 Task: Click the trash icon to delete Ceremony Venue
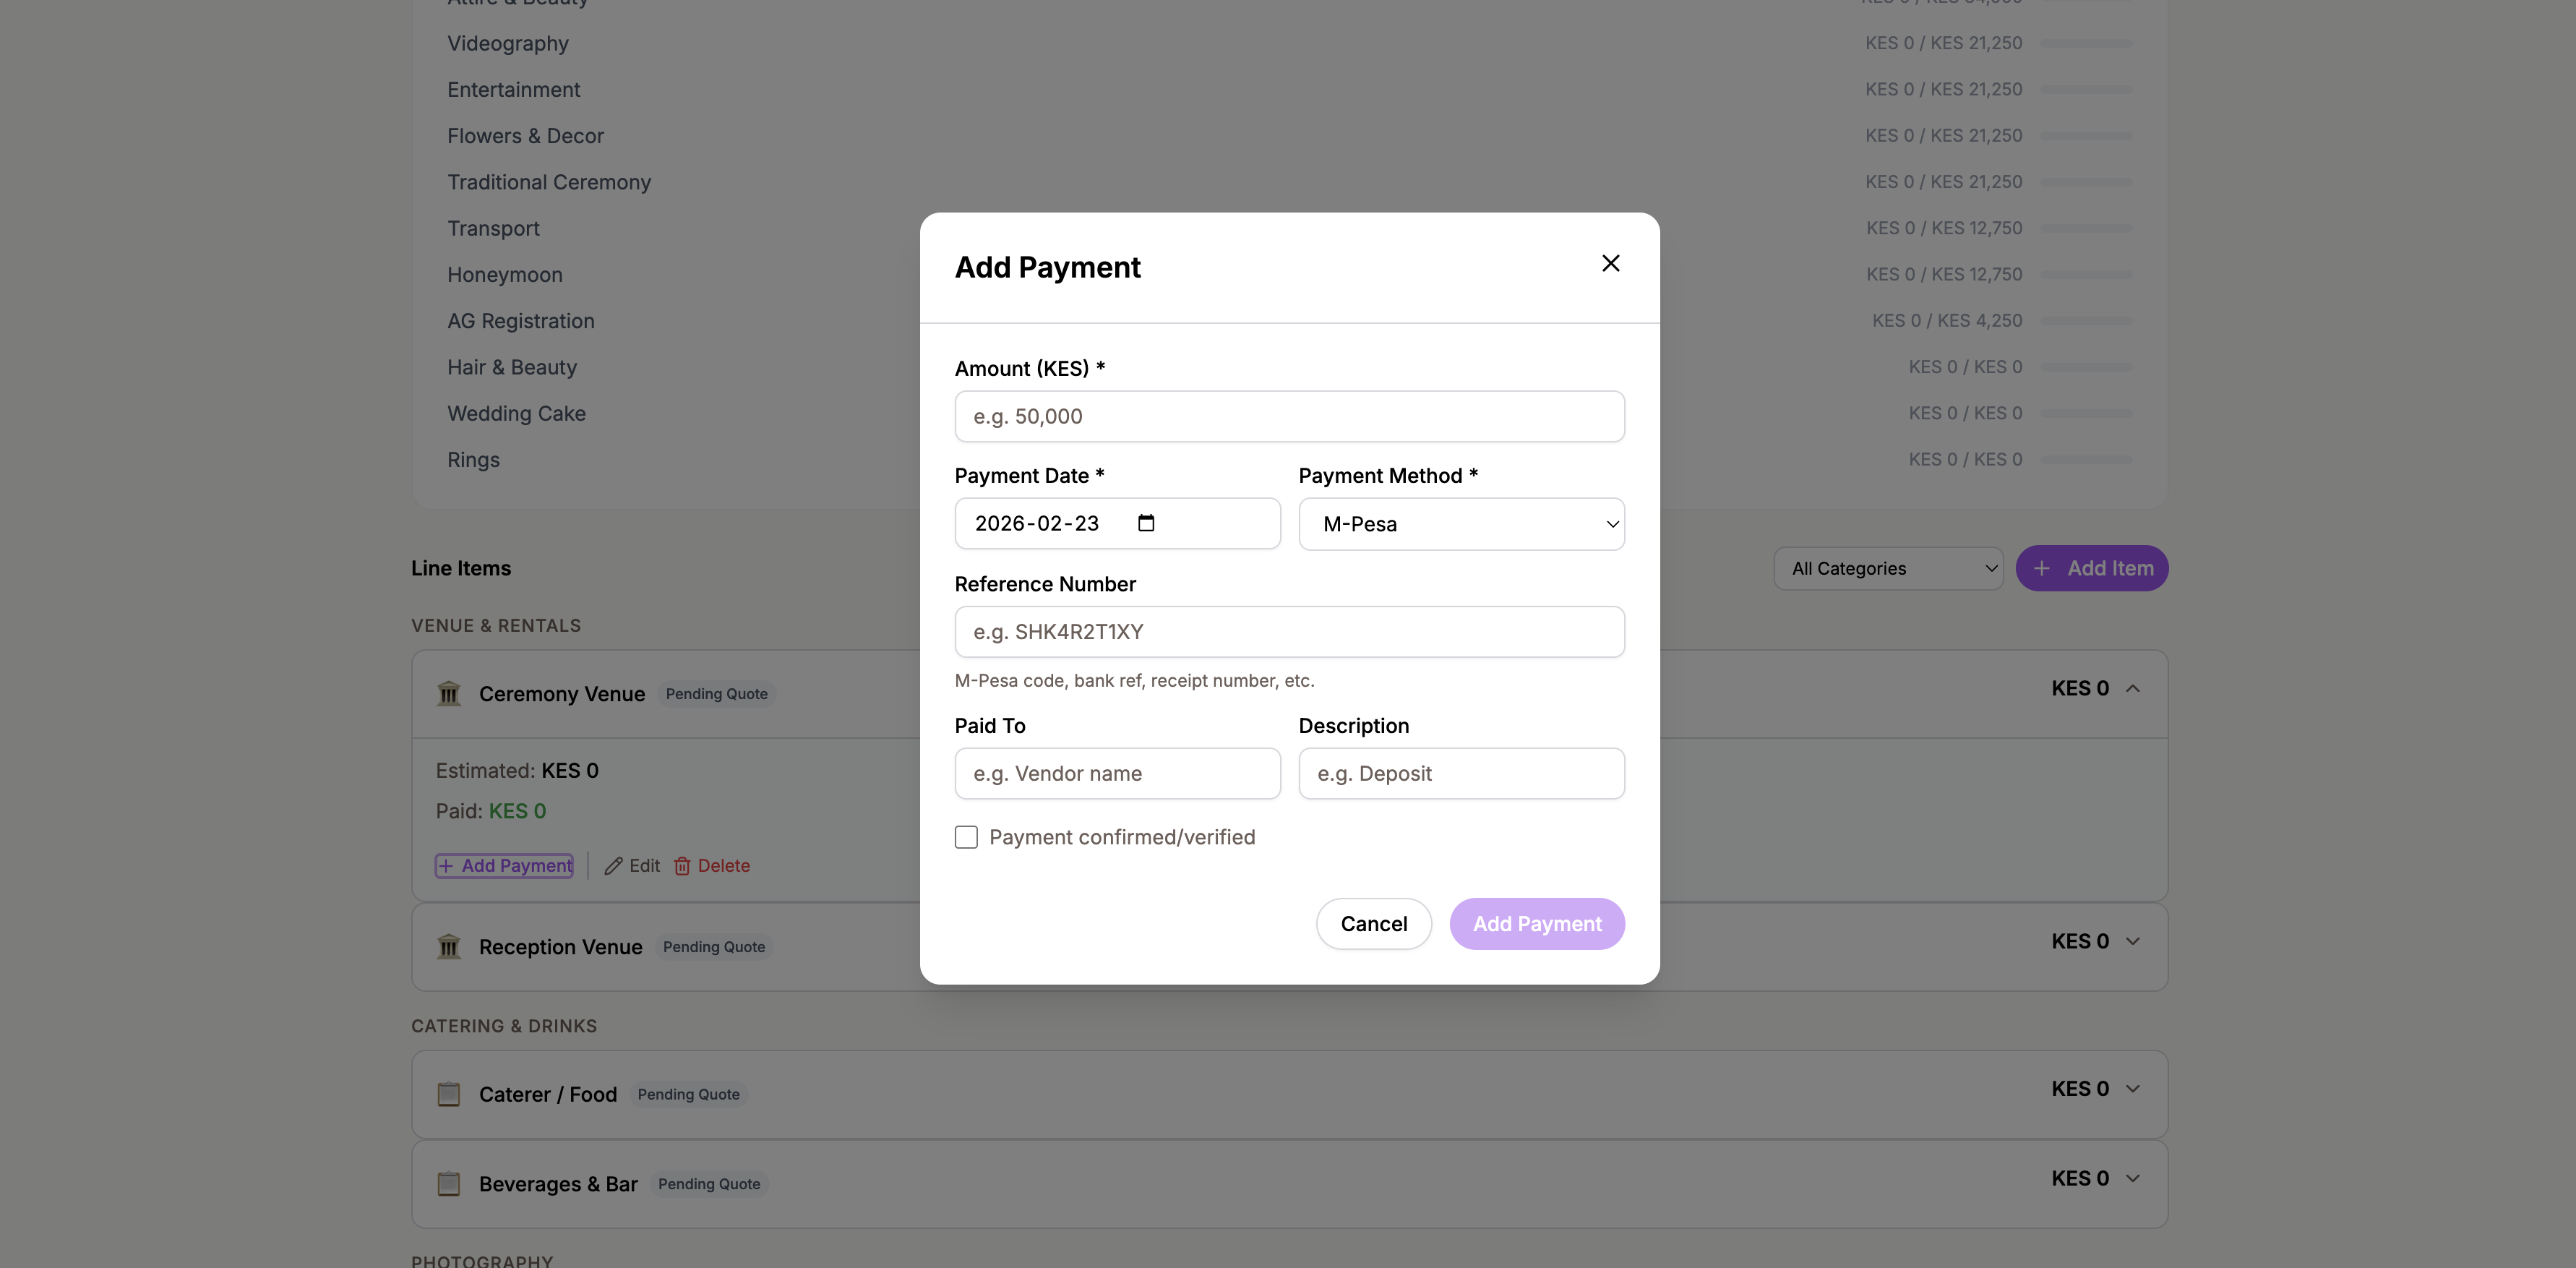point(684,866)
